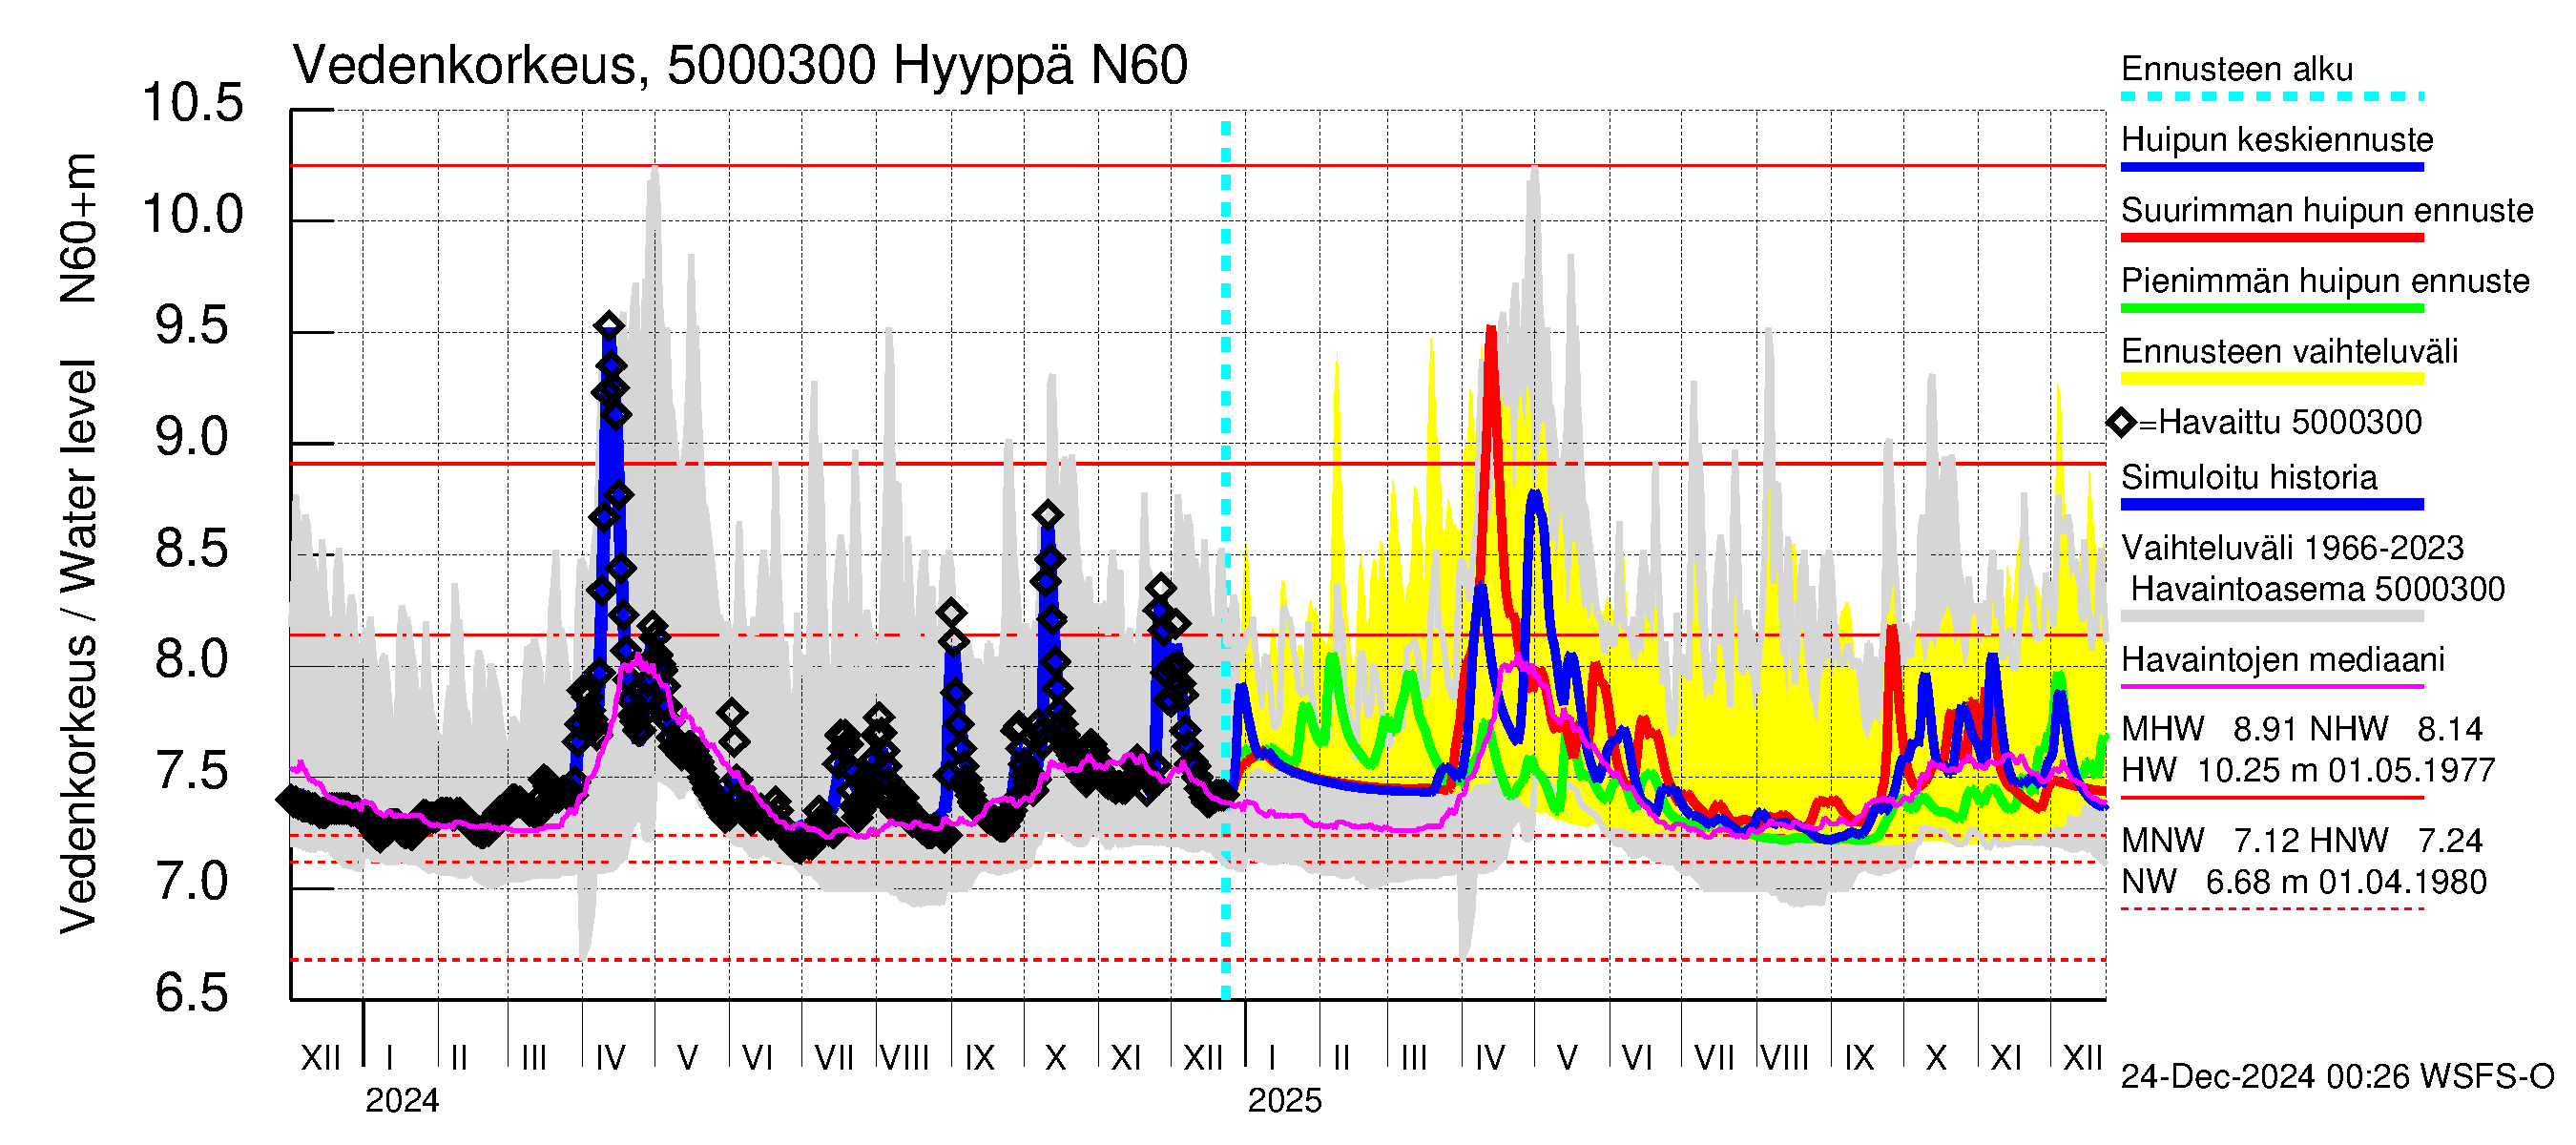Screen dimensions: 2576x1145
Task: Click the 'Huipun keskiennuste' legend label
Action: click(2277, 139)
